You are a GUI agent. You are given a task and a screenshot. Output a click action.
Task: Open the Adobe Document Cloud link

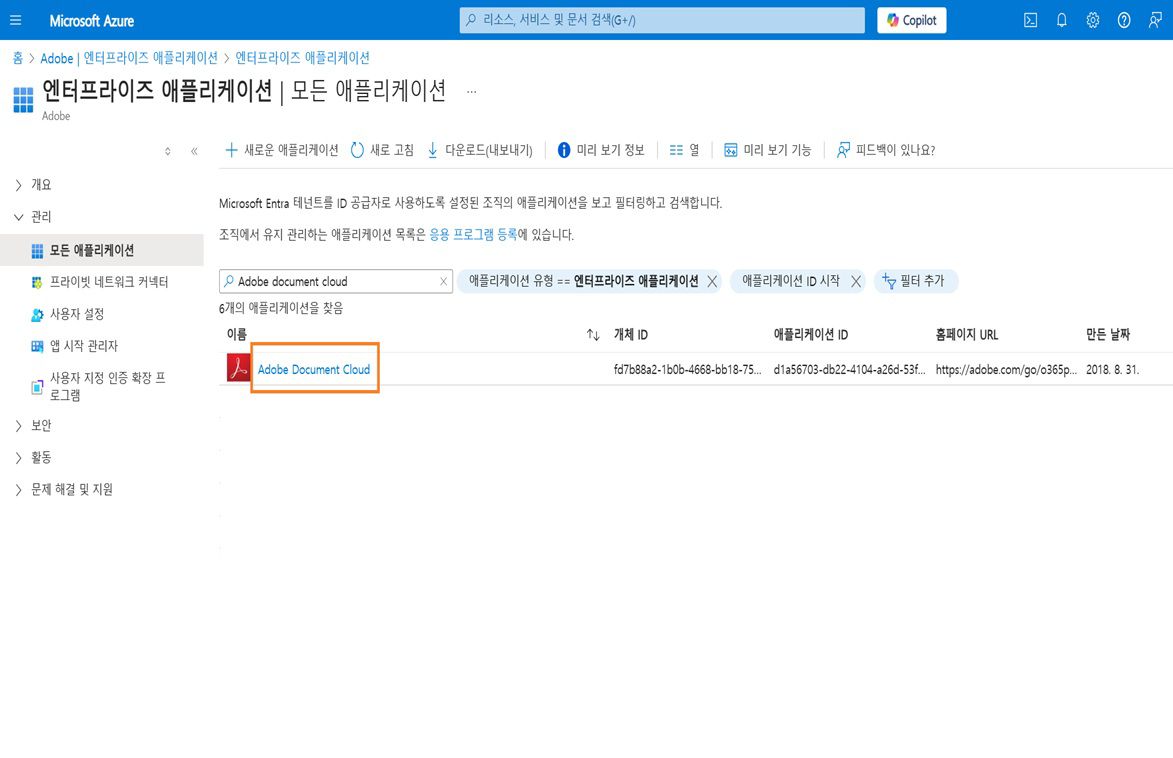[313, 368]
